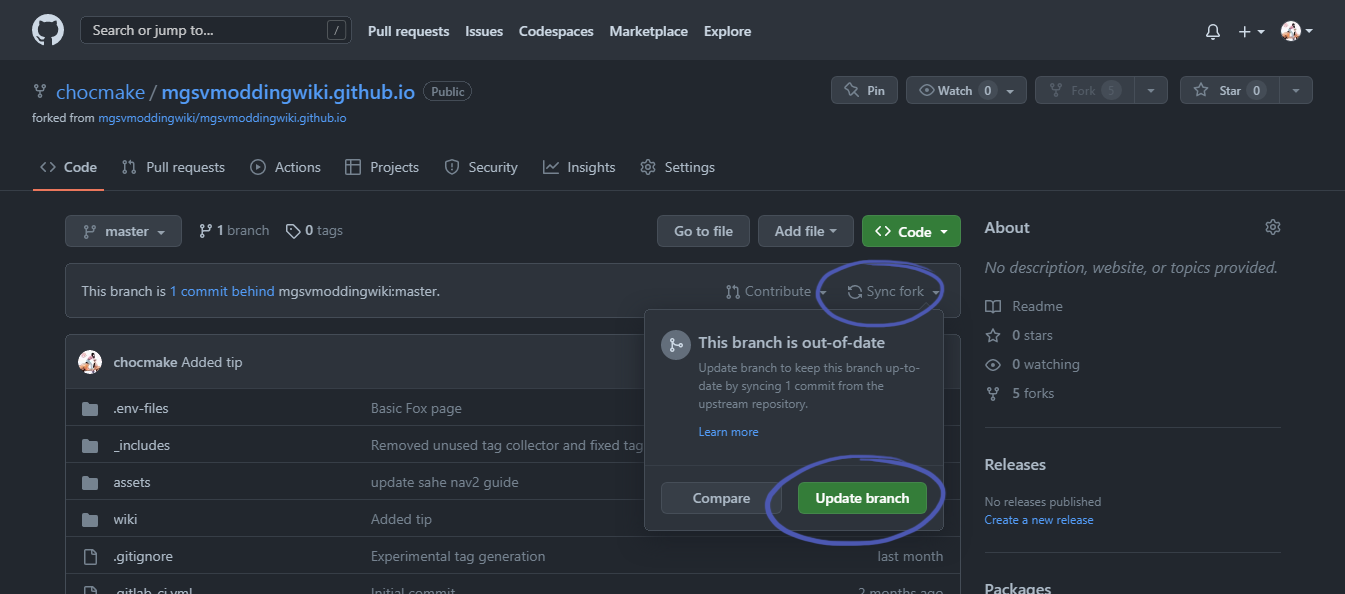Toggle the Sync fork dropdown
1345x594 pixels.
893,291
